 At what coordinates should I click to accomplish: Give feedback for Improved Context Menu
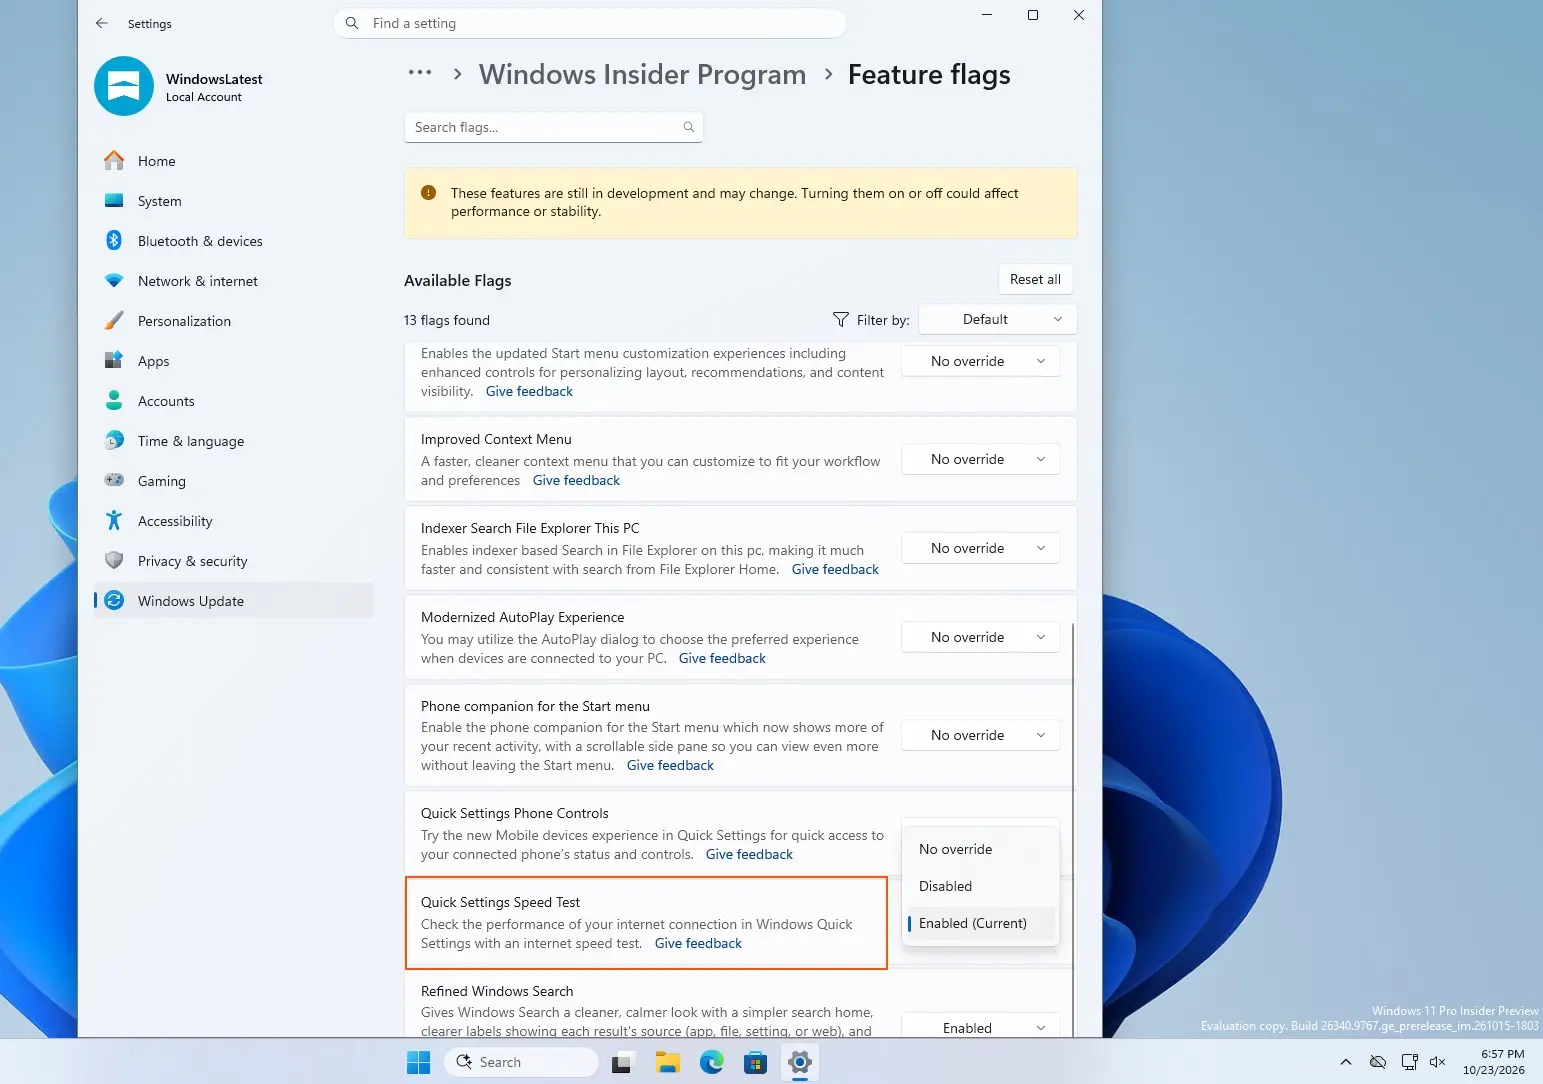coord(576,480)
